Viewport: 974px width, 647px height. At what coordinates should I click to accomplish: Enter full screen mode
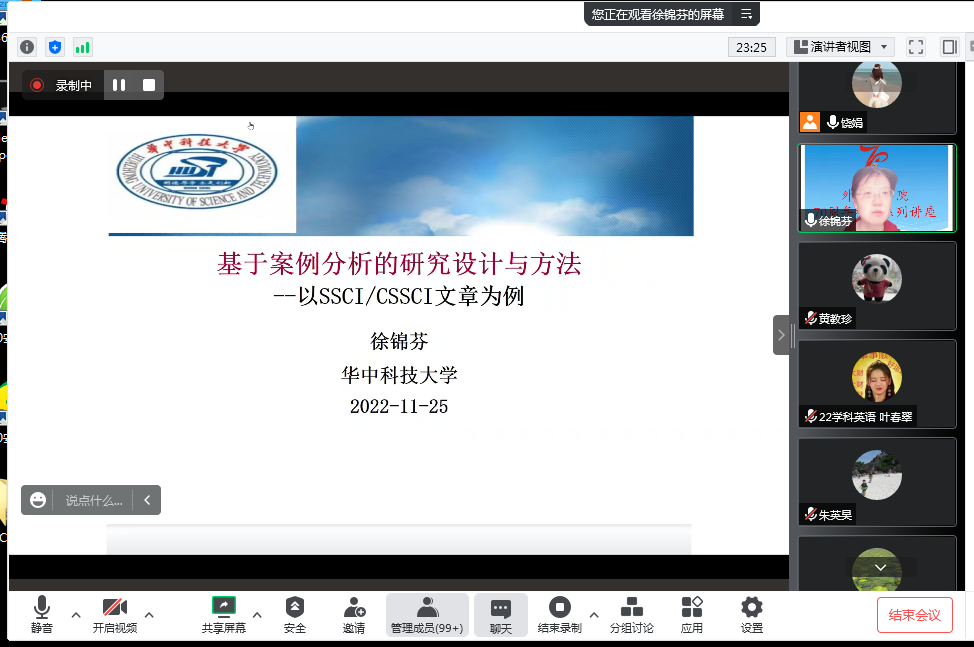[x=915, y=47]
